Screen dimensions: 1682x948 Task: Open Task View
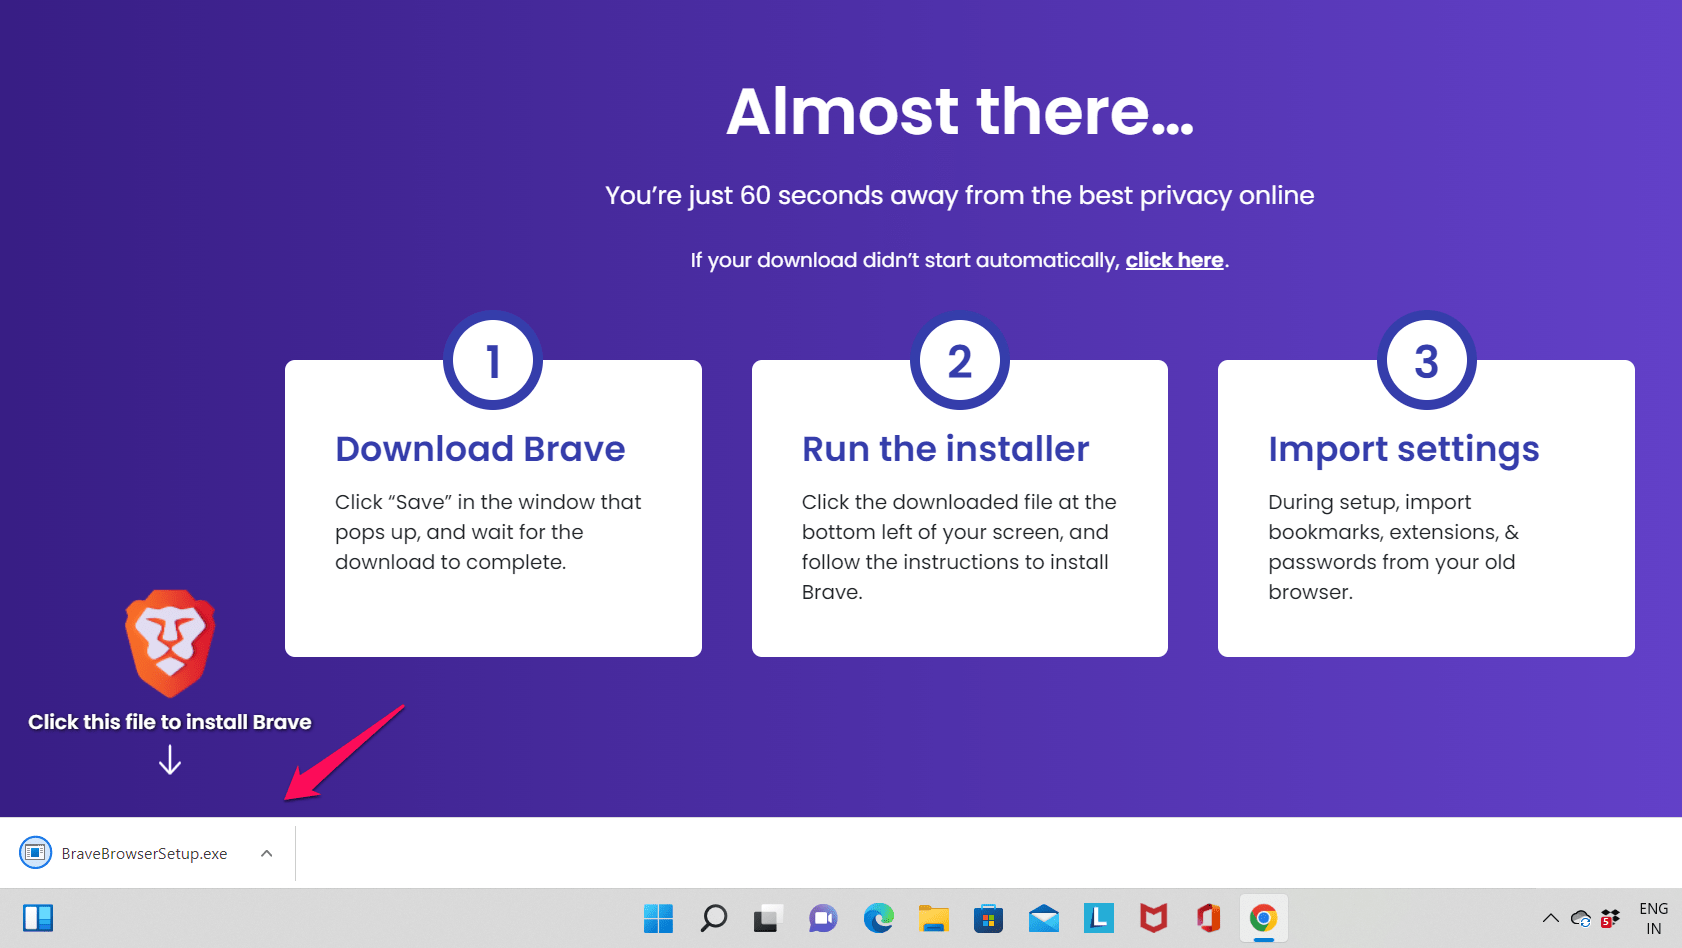coord(767,918)
